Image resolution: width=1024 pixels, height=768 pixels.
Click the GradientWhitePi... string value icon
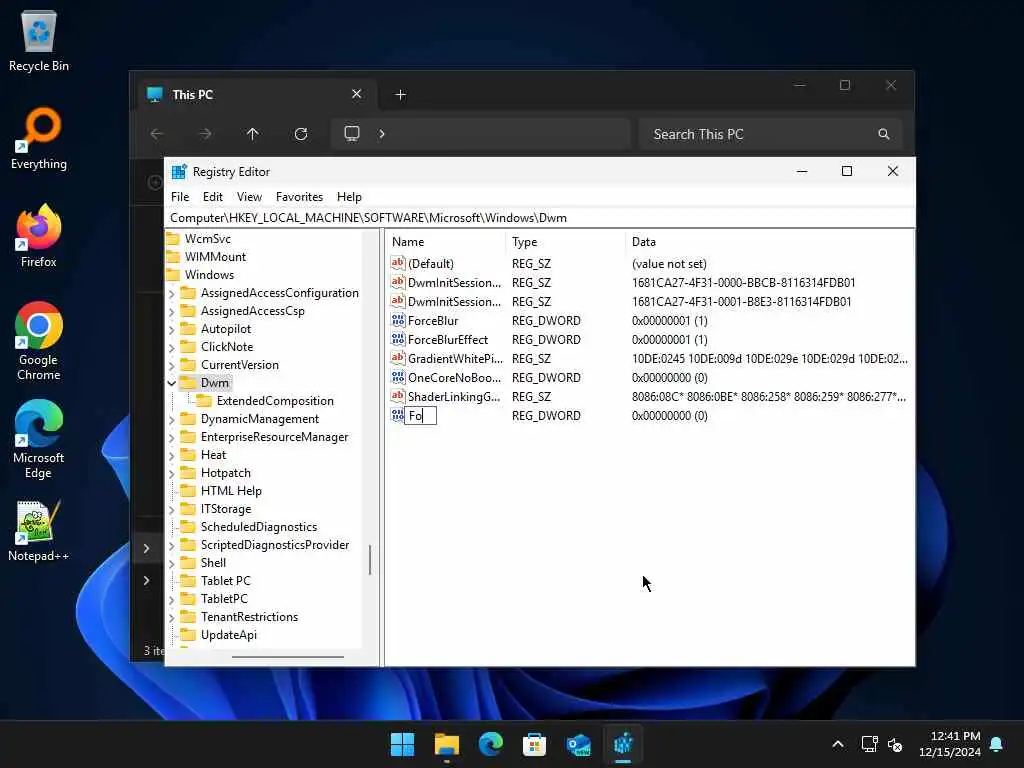pyautogui.click(x=398, y=359)
